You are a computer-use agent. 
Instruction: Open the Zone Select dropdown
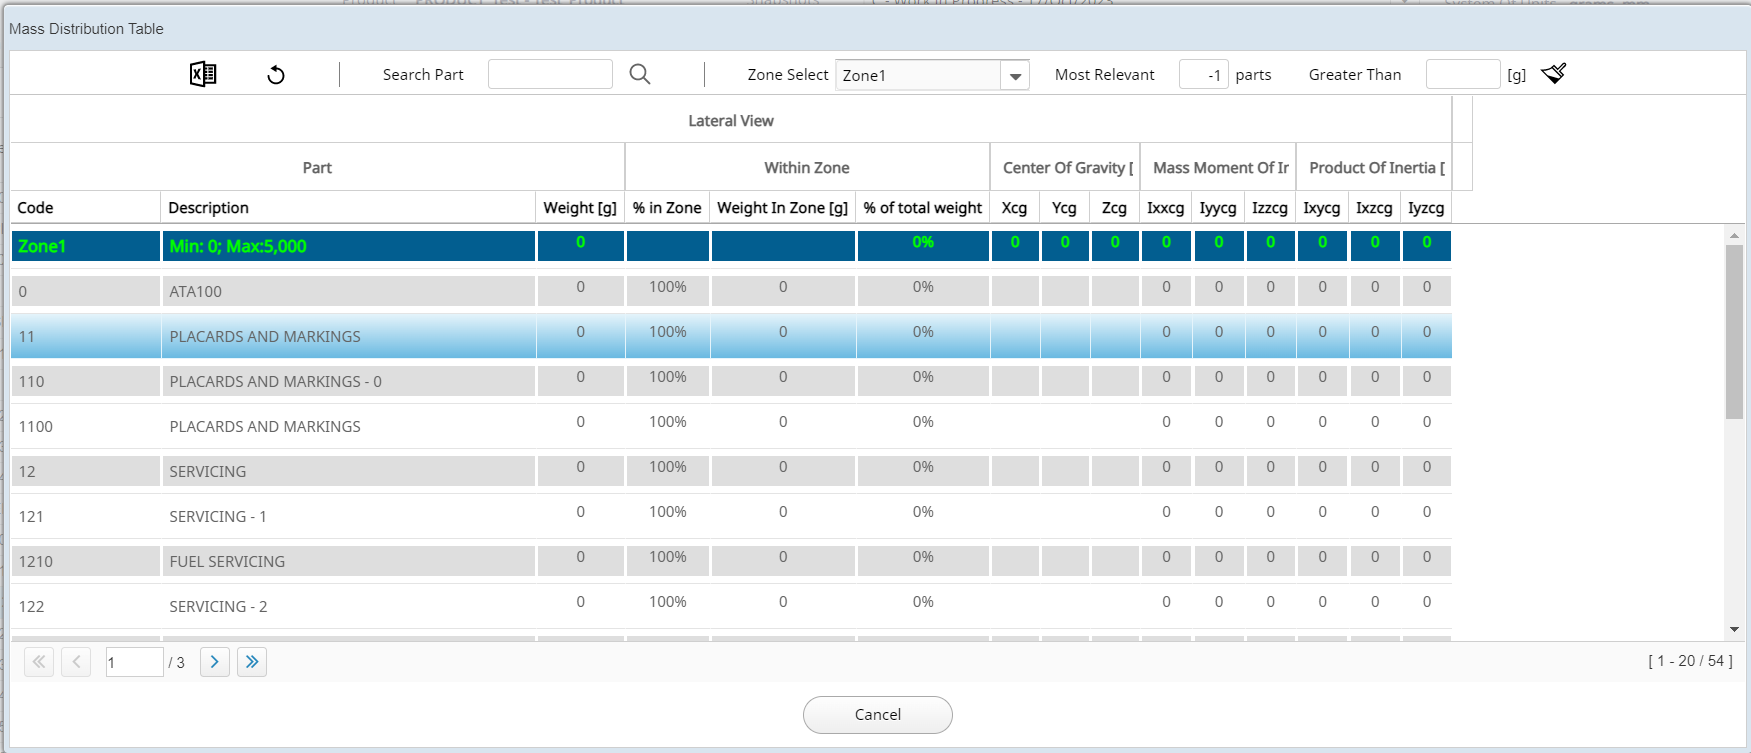[1015, 76]
